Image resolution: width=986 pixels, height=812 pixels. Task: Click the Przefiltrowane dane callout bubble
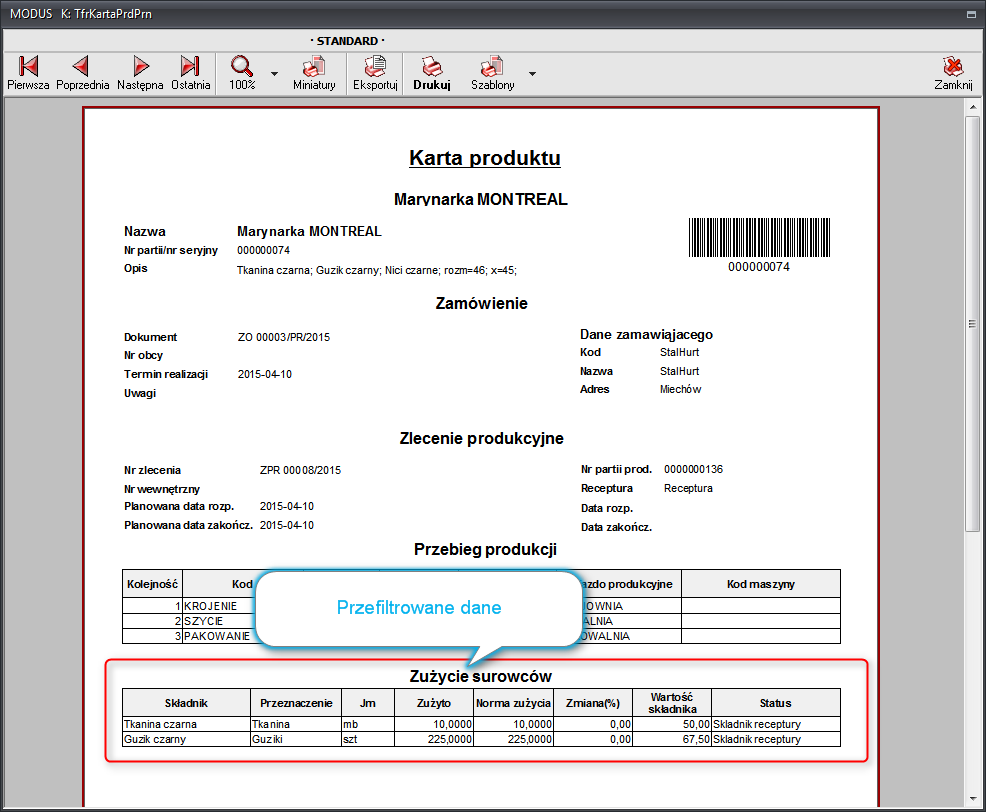418,607
